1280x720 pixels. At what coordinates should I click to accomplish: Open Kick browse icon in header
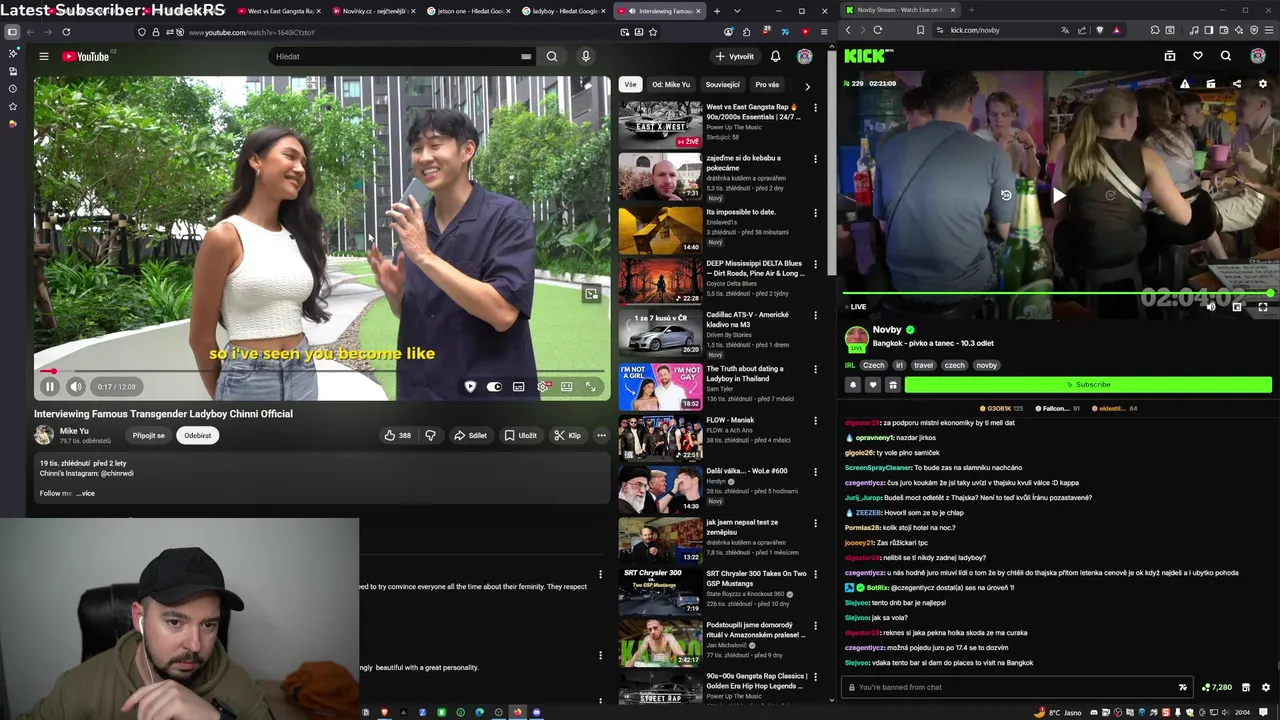click(1170, 56)
